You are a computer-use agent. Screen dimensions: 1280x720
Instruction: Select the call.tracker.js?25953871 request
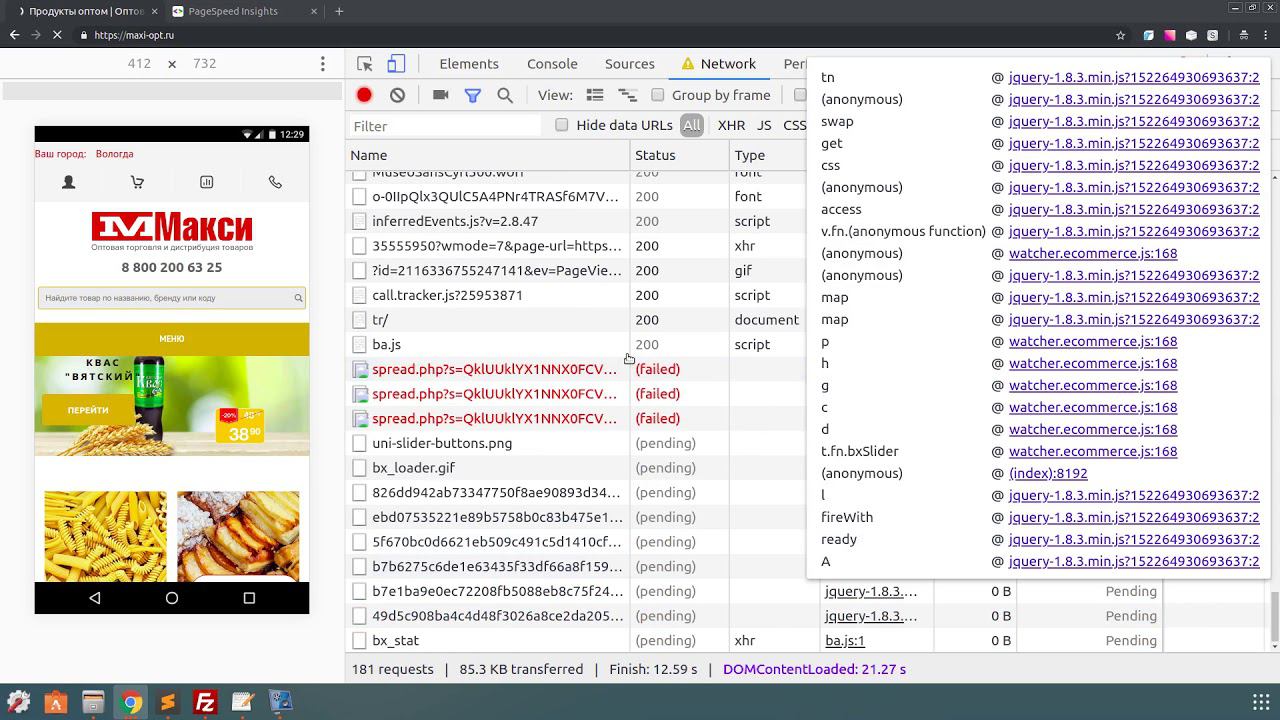(576, 295)
